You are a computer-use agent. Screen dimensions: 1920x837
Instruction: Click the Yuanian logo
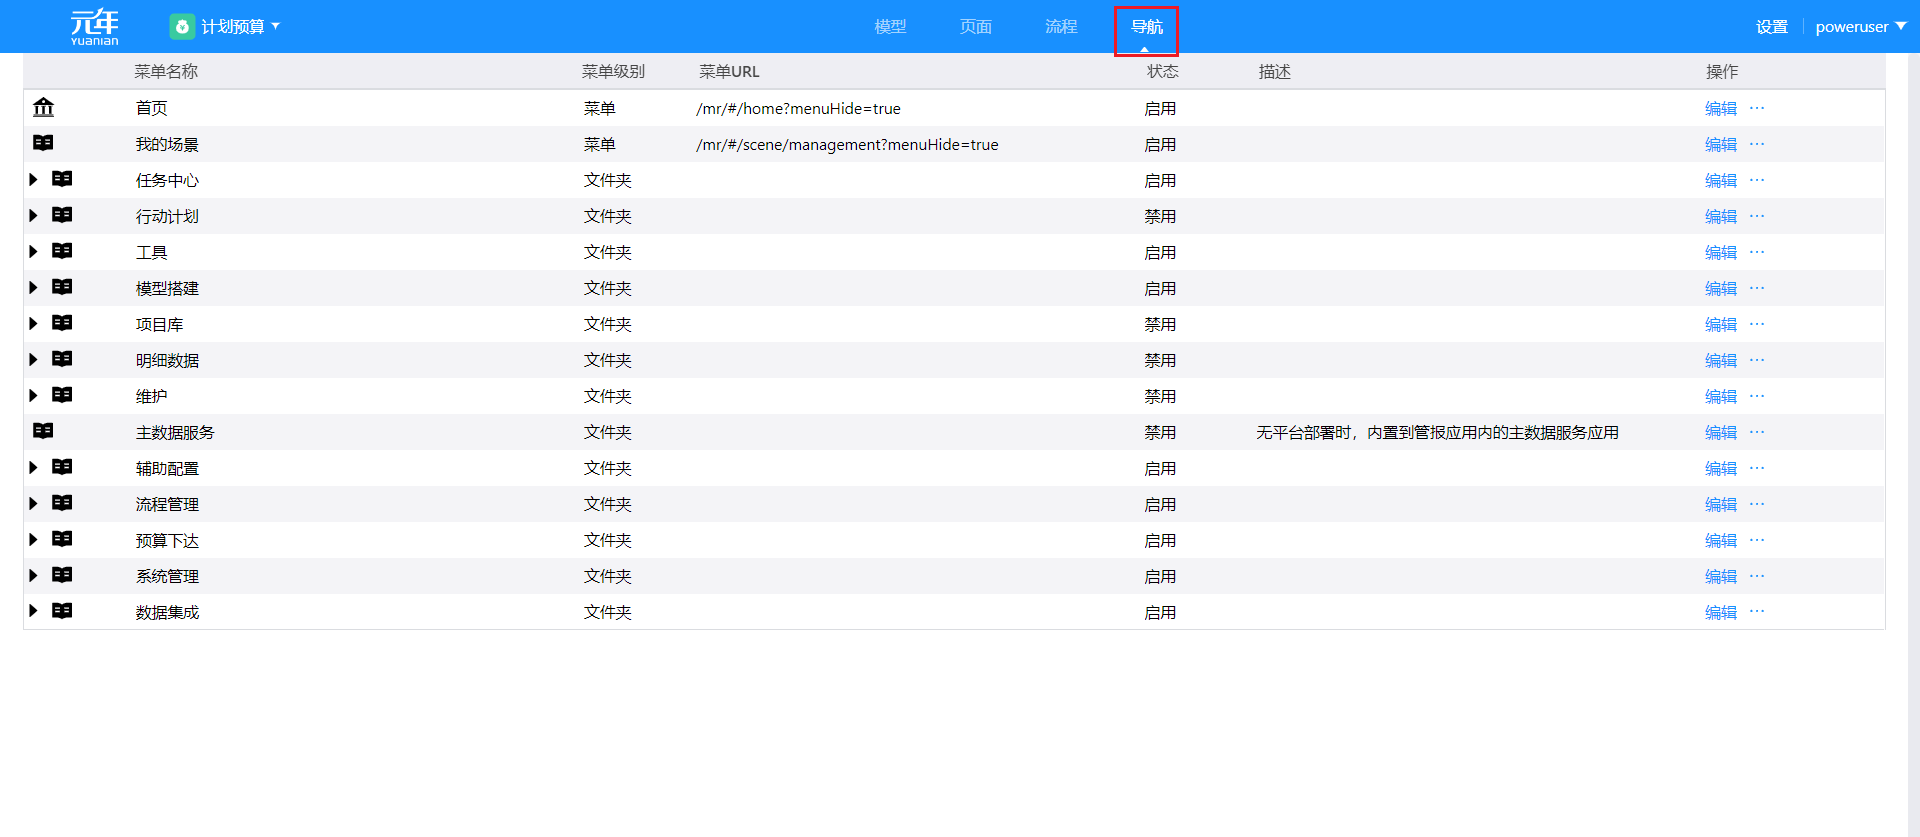pyautogui.click(x=95, y=27)
